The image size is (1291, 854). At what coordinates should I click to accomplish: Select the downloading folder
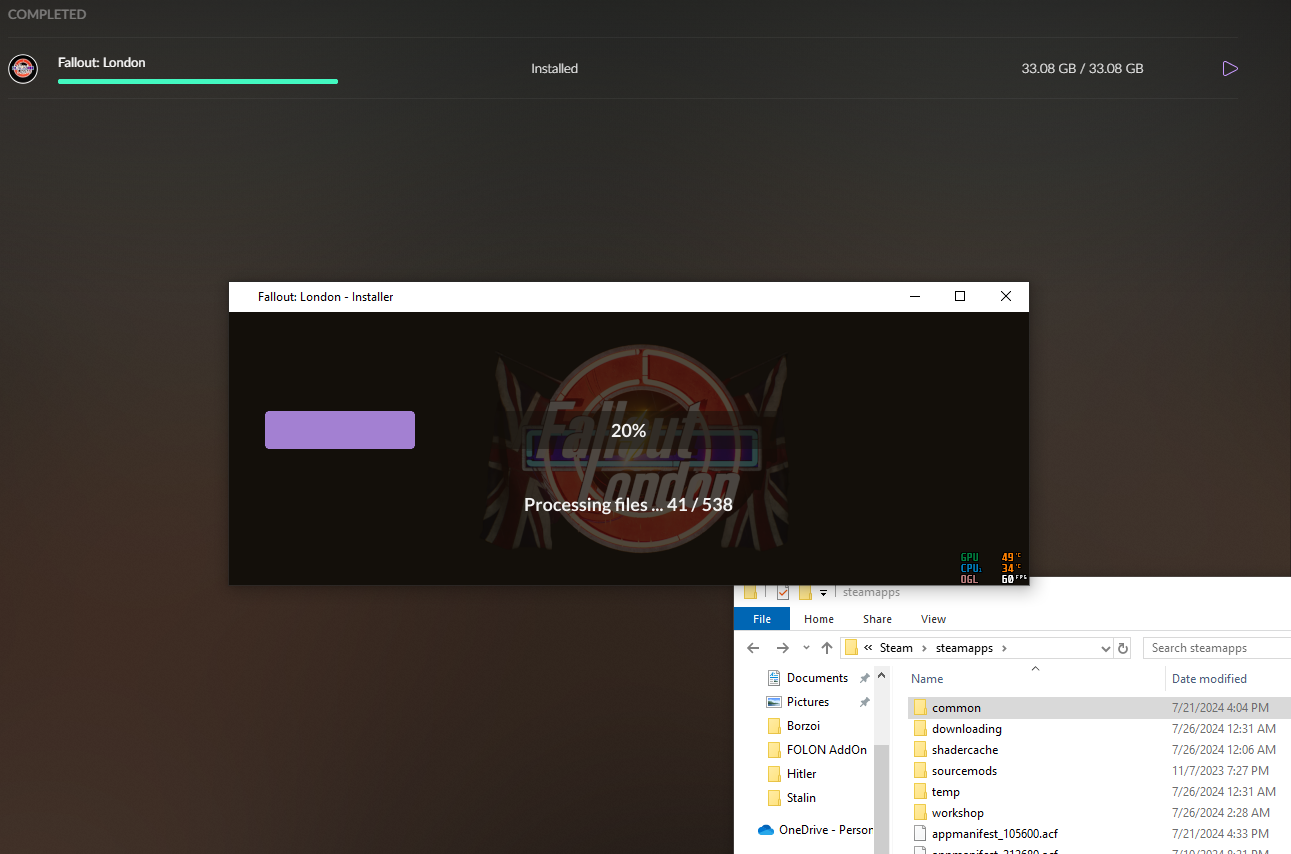tap(966, 729)
